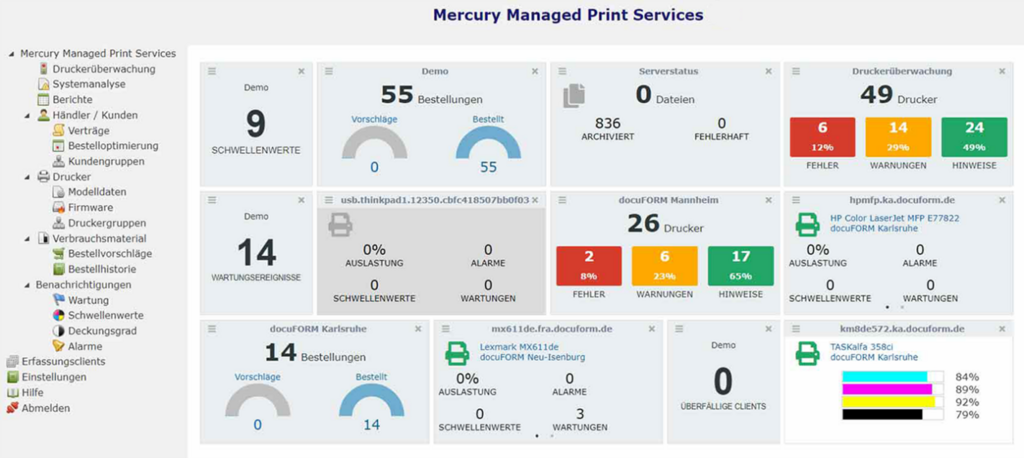Click the green printer icon for Lexmark MX611de
Image resolution: width=1024 pixels, height=458 pixels.
456,352
